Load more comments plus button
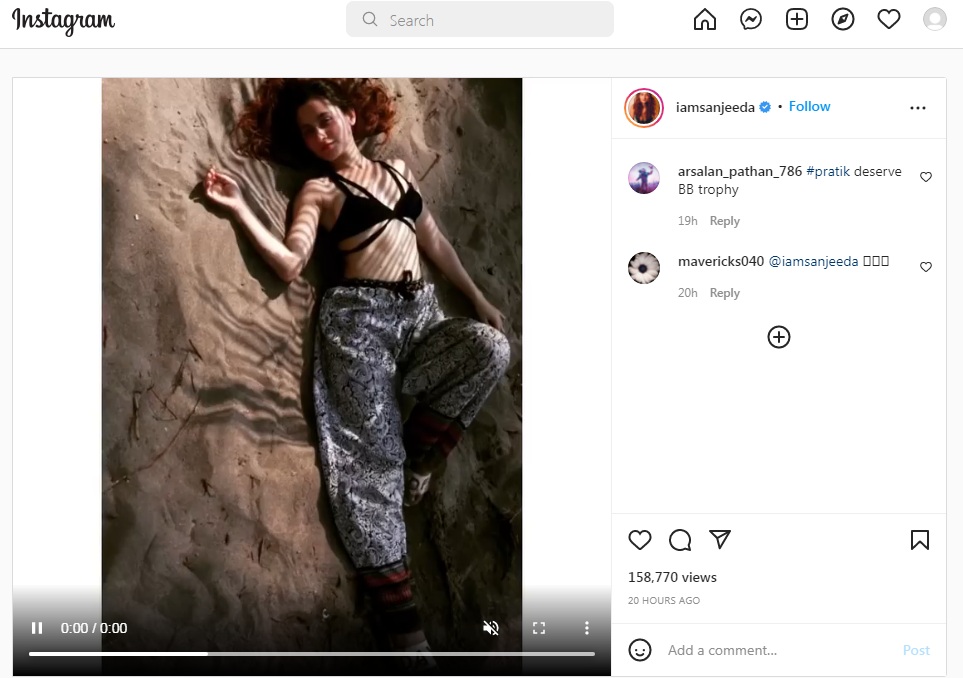The image size is (963, 678). point(779,337)
